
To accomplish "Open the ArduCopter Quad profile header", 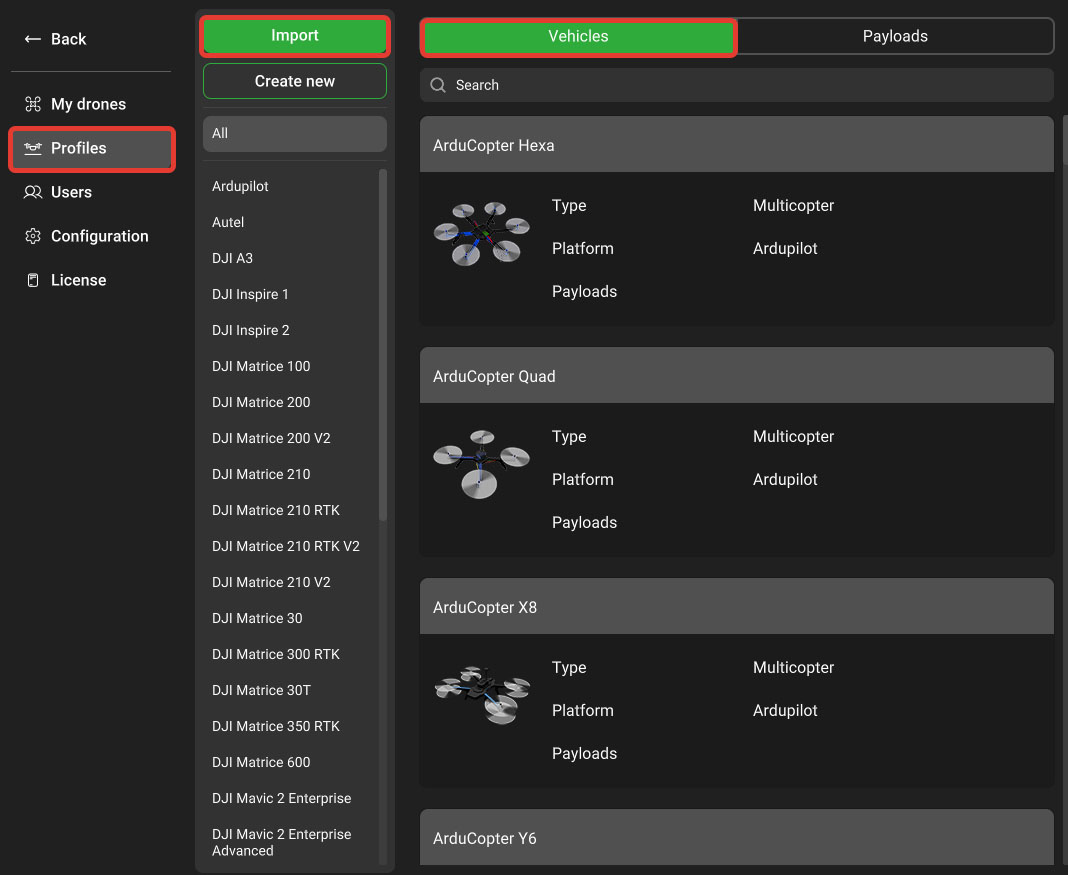I will tap(737, 375).
